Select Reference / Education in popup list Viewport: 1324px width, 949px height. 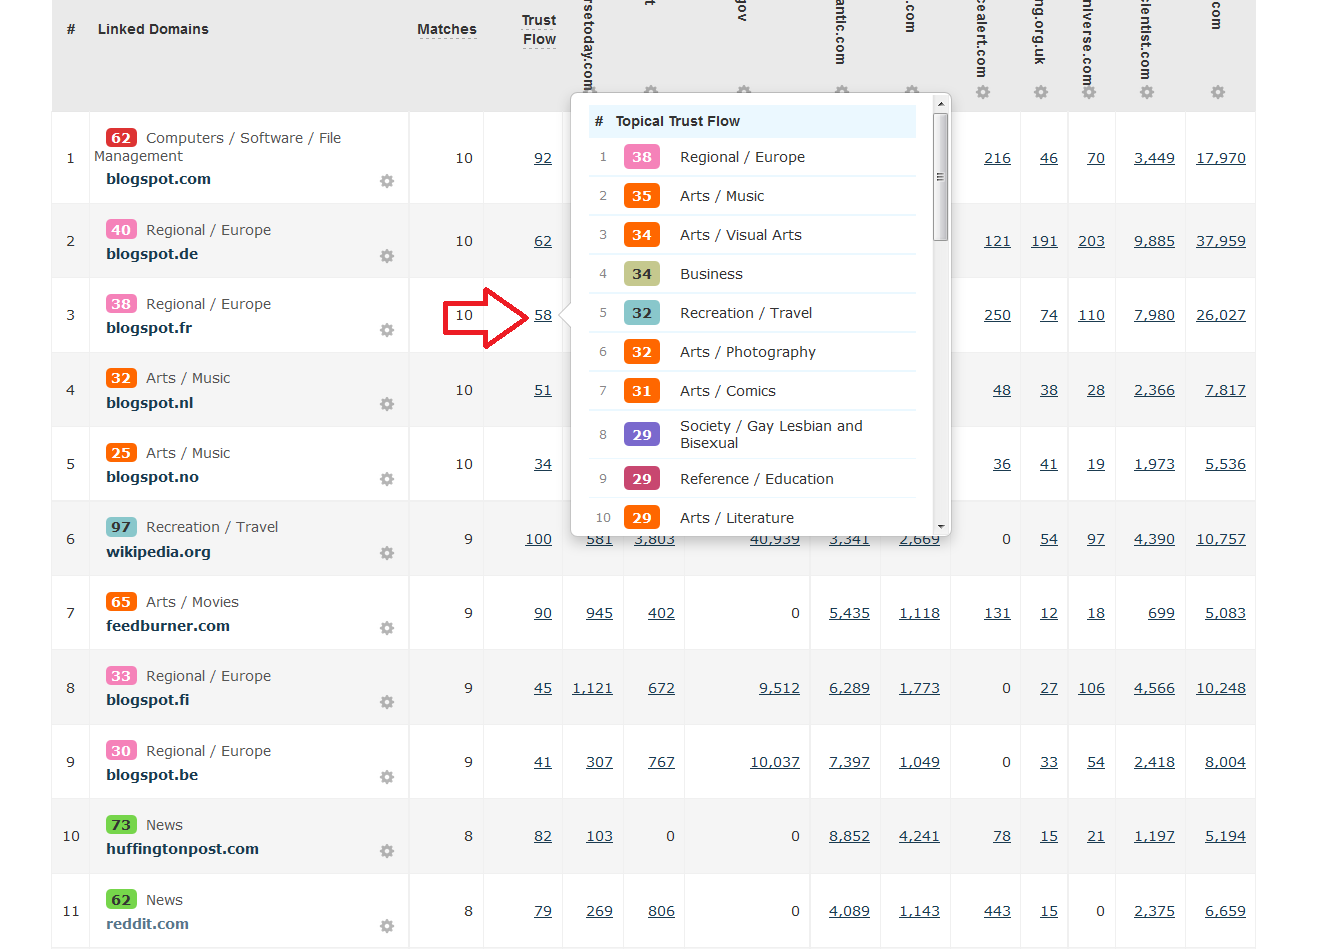point(757,479)
